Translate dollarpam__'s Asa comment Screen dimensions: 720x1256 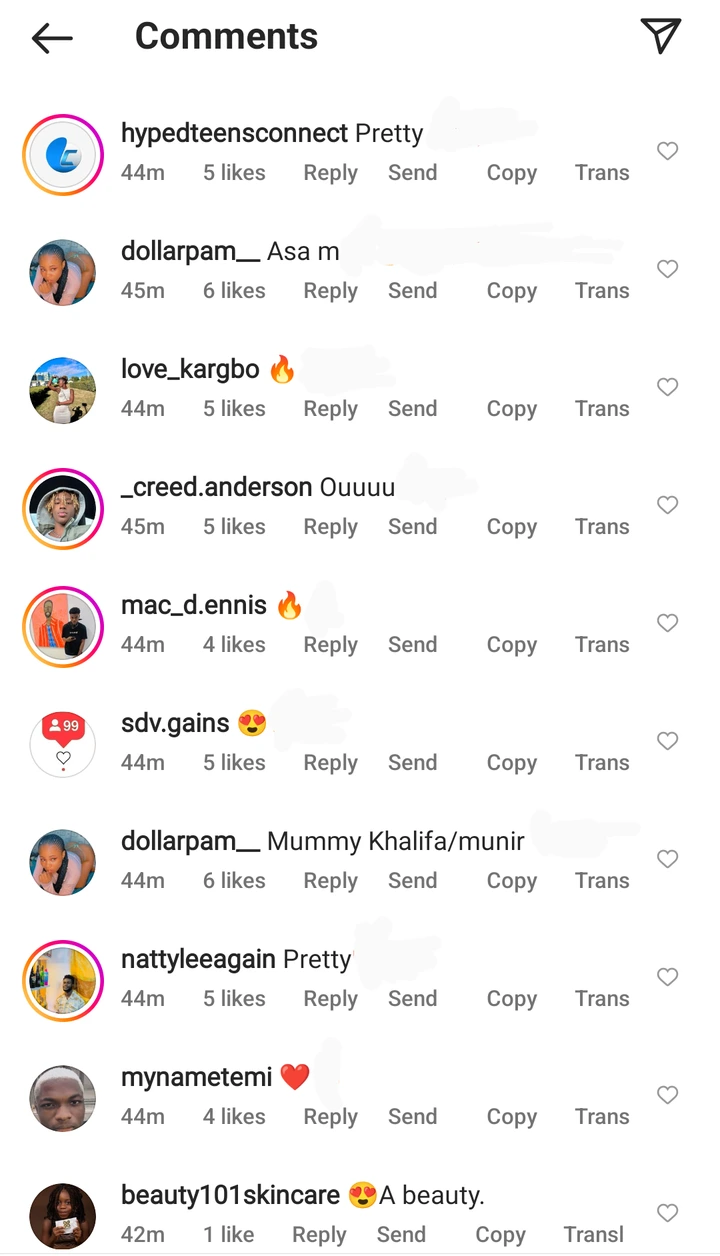coord(601,291)
